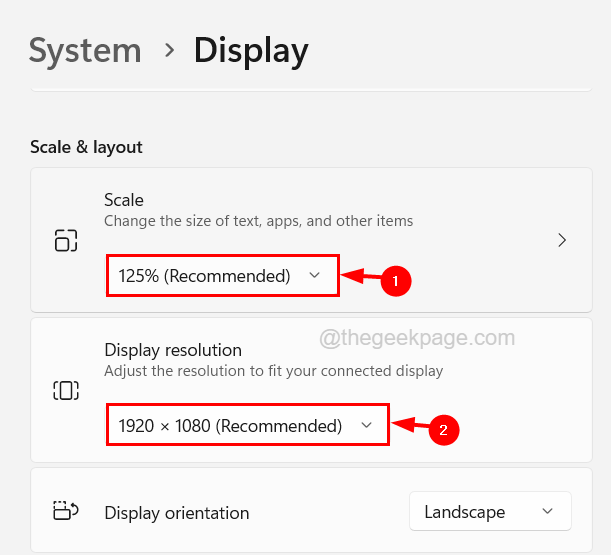Click the text 'Change the size of text, apps, and other items'
This screenshot has height=555, width=611.
258,220
